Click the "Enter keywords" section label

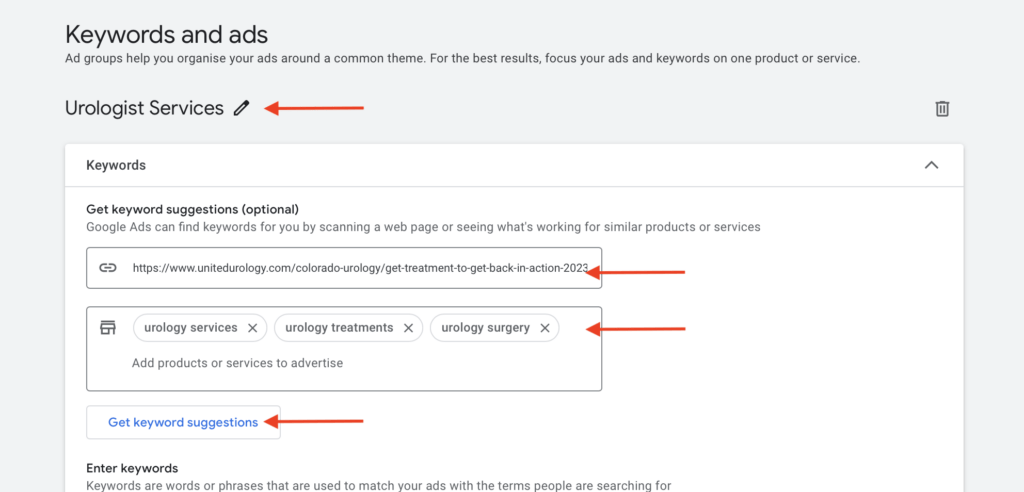[132, 468]
